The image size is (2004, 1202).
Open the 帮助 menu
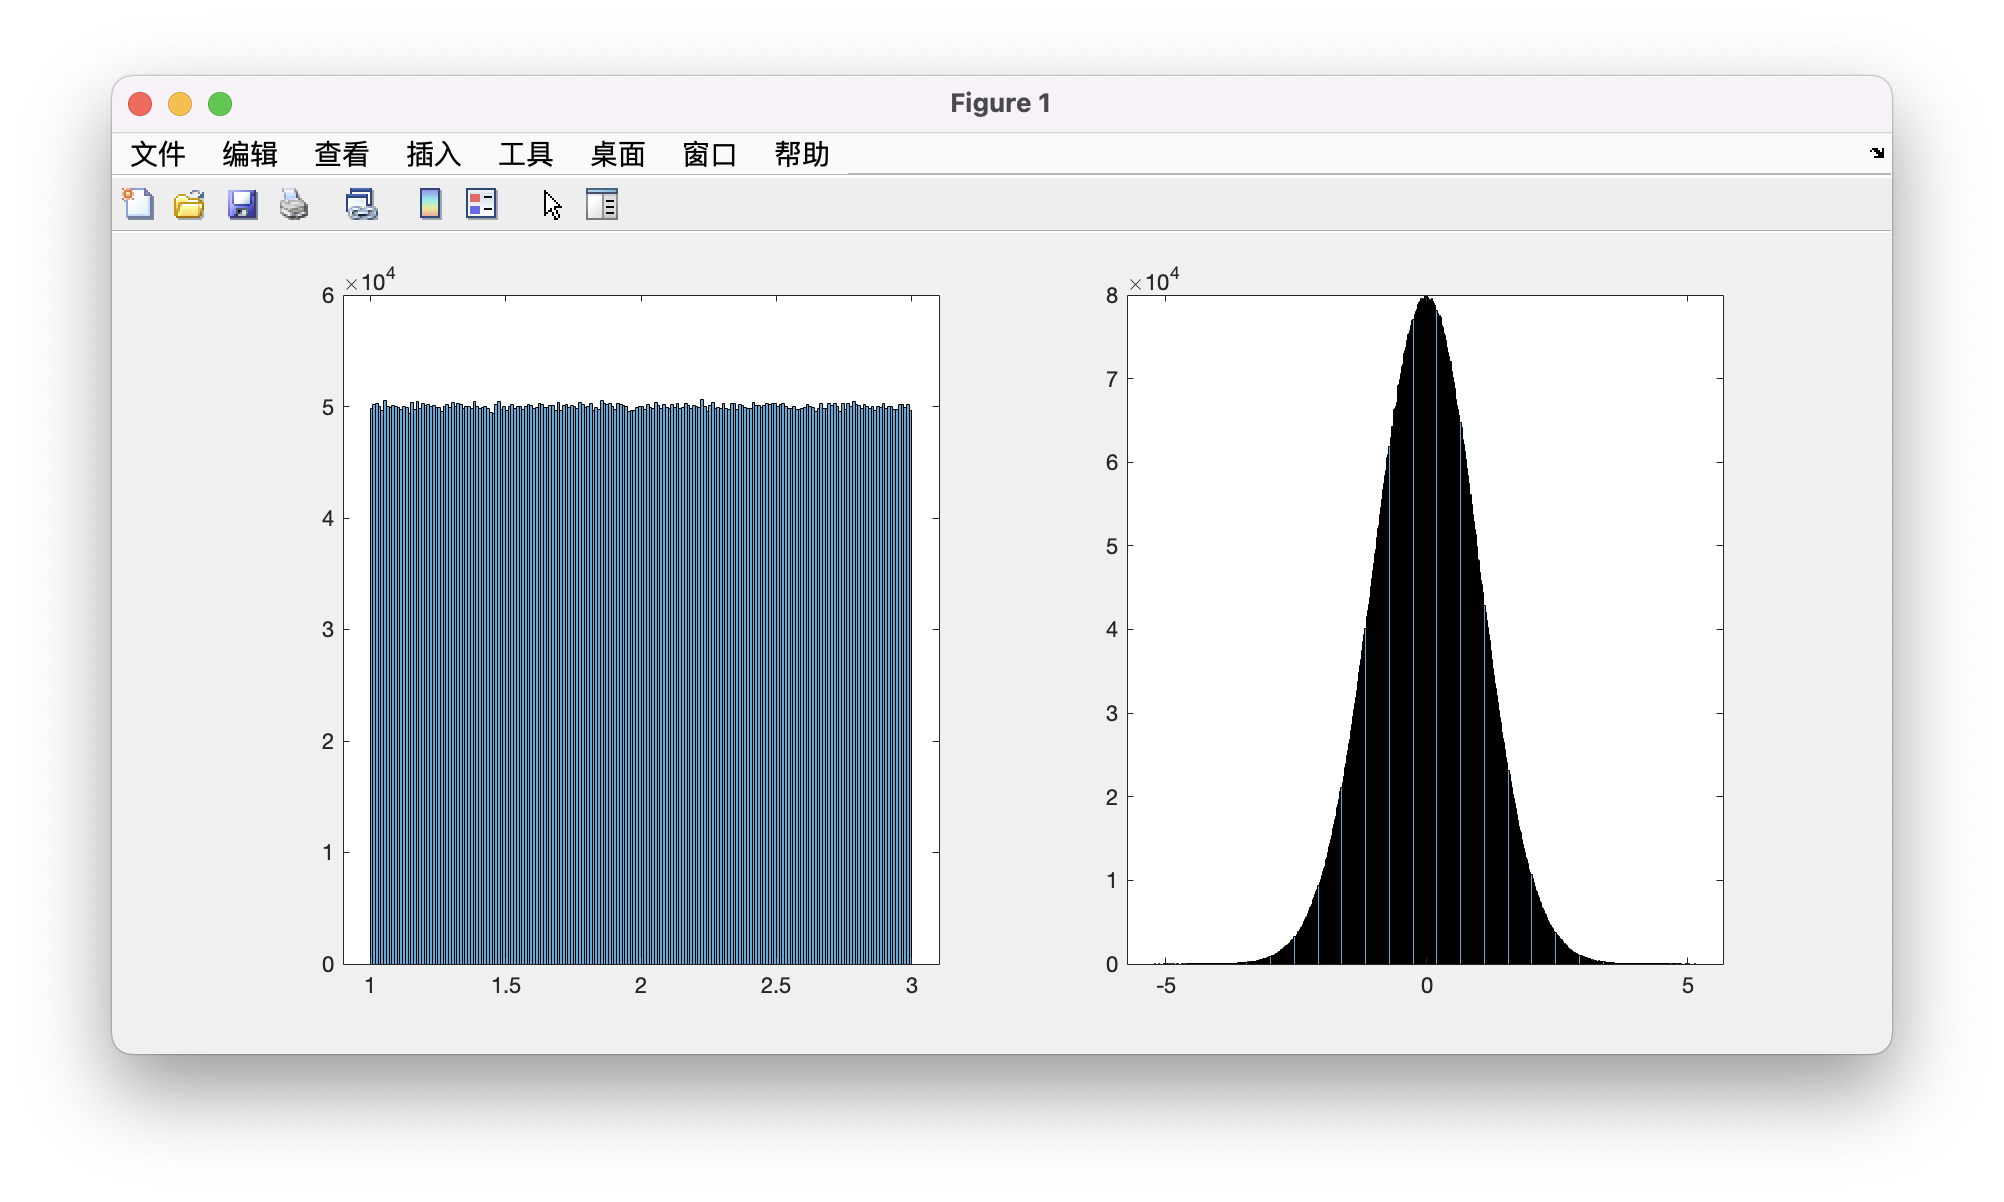pos(802,154)
